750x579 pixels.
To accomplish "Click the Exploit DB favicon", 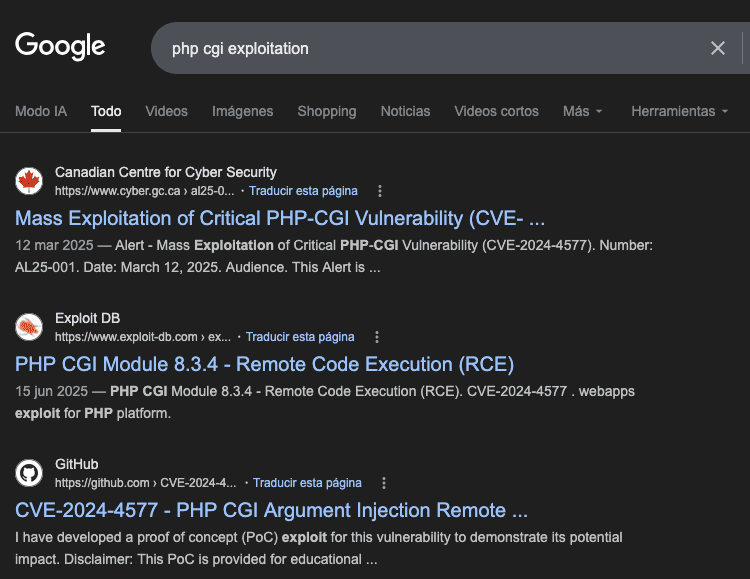I will pos(29,327).
